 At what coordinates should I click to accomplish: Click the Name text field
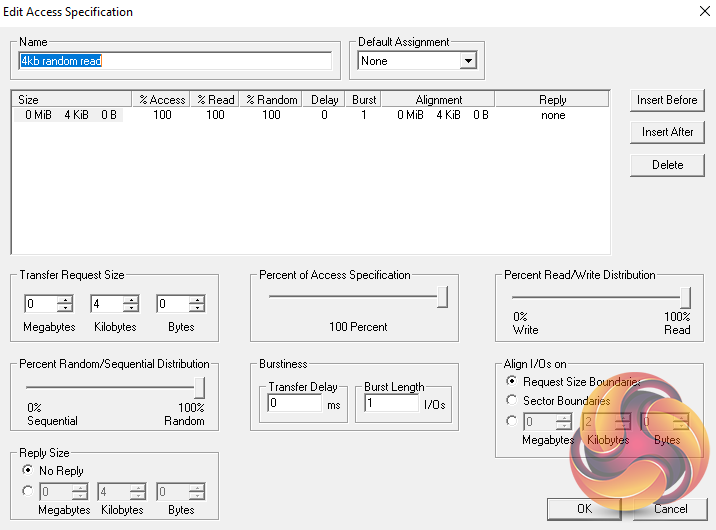175,61
